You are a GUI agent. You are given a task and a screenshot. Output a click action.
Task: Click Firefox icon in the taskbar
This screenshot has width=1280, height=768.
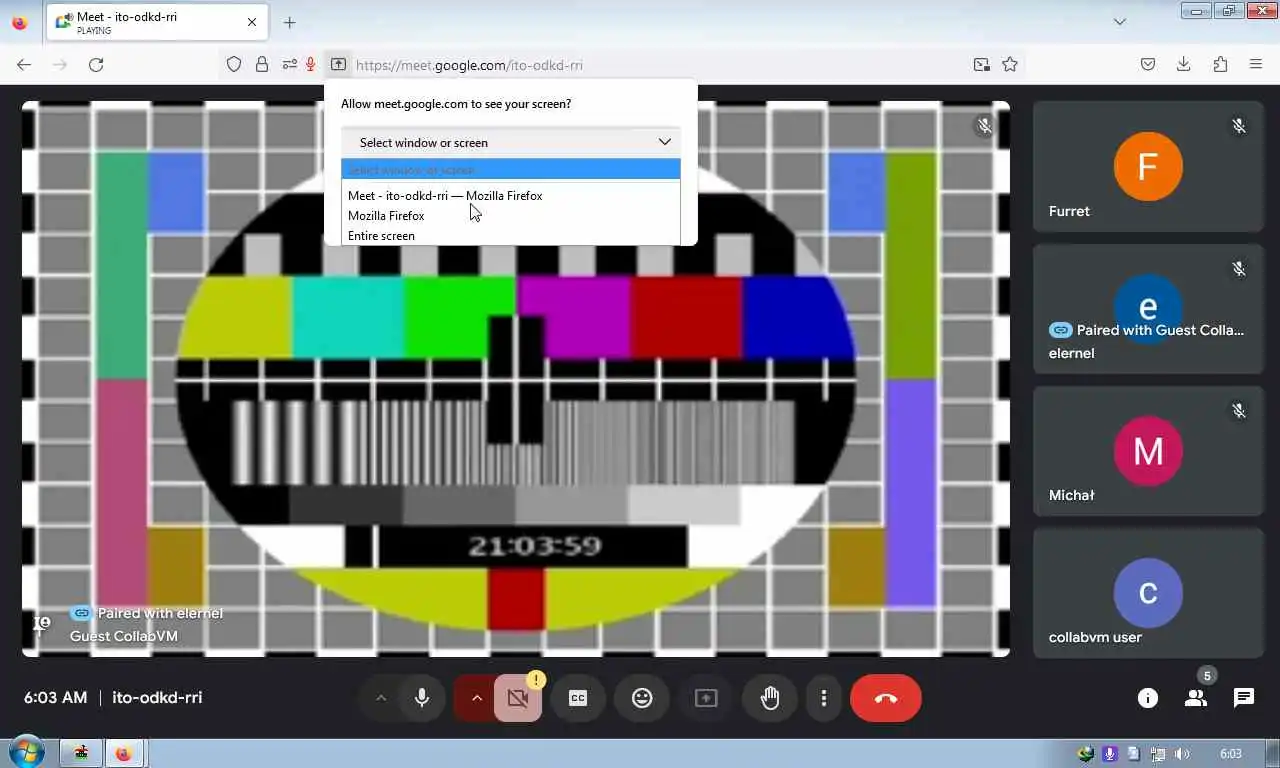124,753
